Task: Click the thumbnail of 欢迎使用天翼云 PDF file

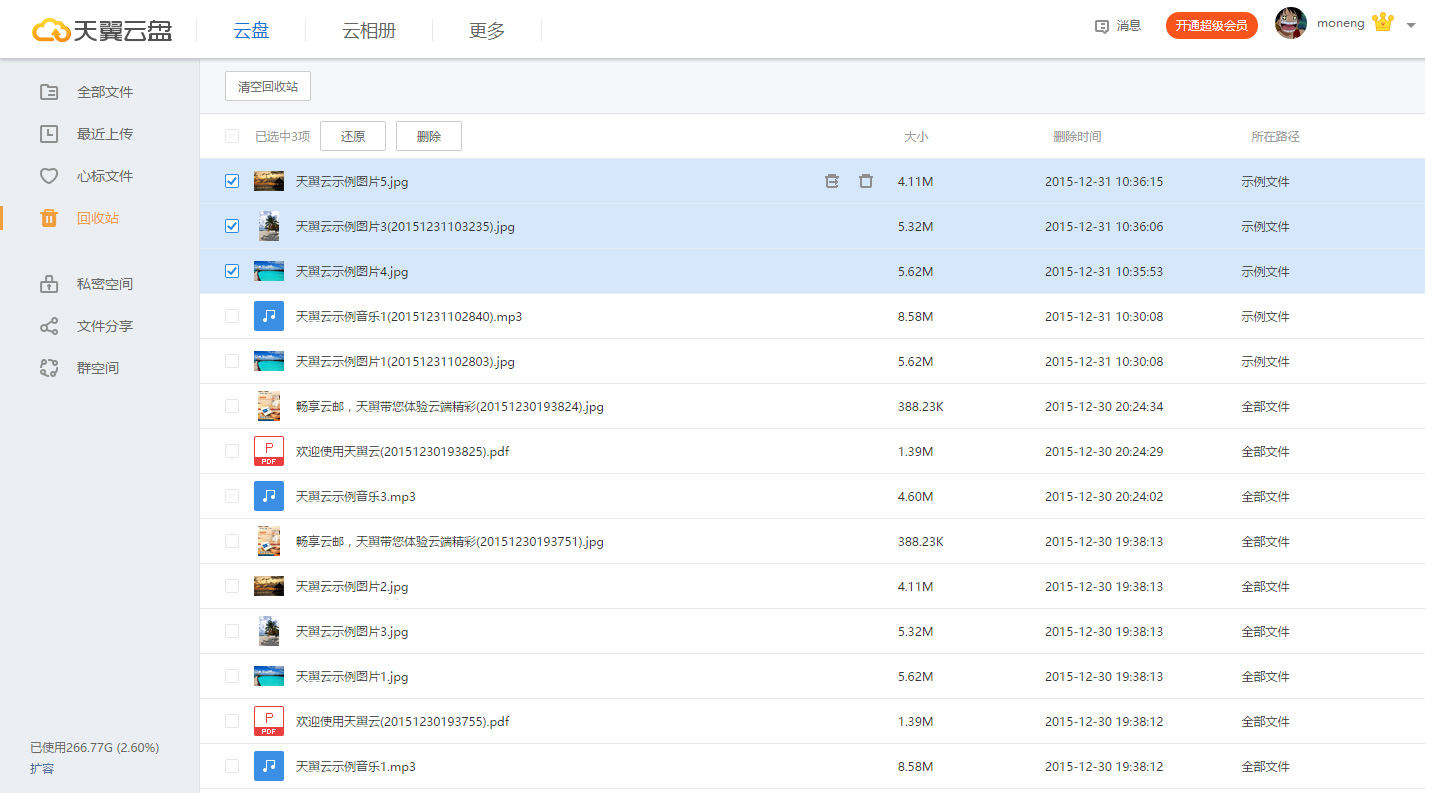Action: (x=268, y=451)
